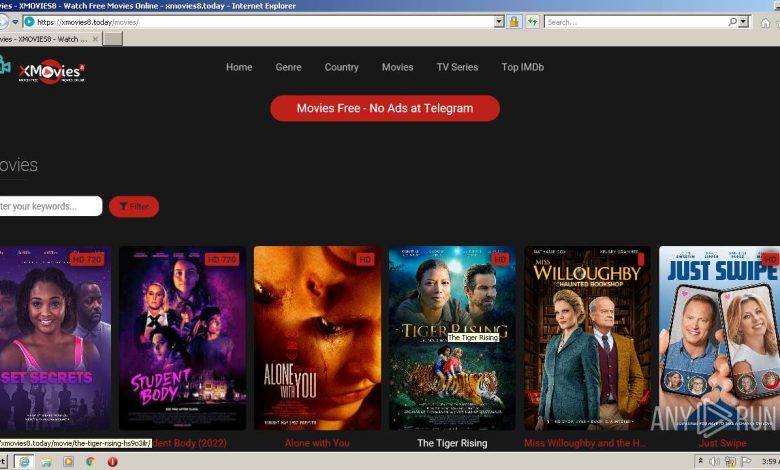780x470 pixels.
Task: Click the XMovies8 logo
Action: point(45,69)
